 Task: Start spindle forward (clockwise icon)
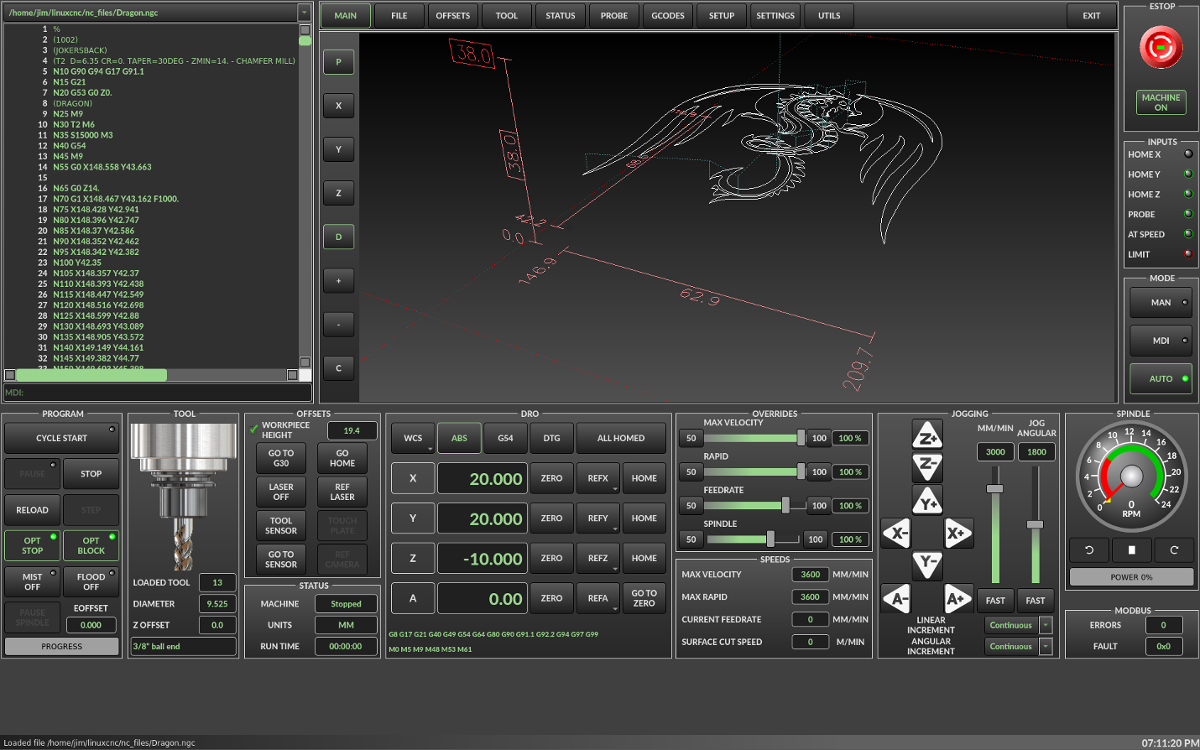tap(1174, 549)
